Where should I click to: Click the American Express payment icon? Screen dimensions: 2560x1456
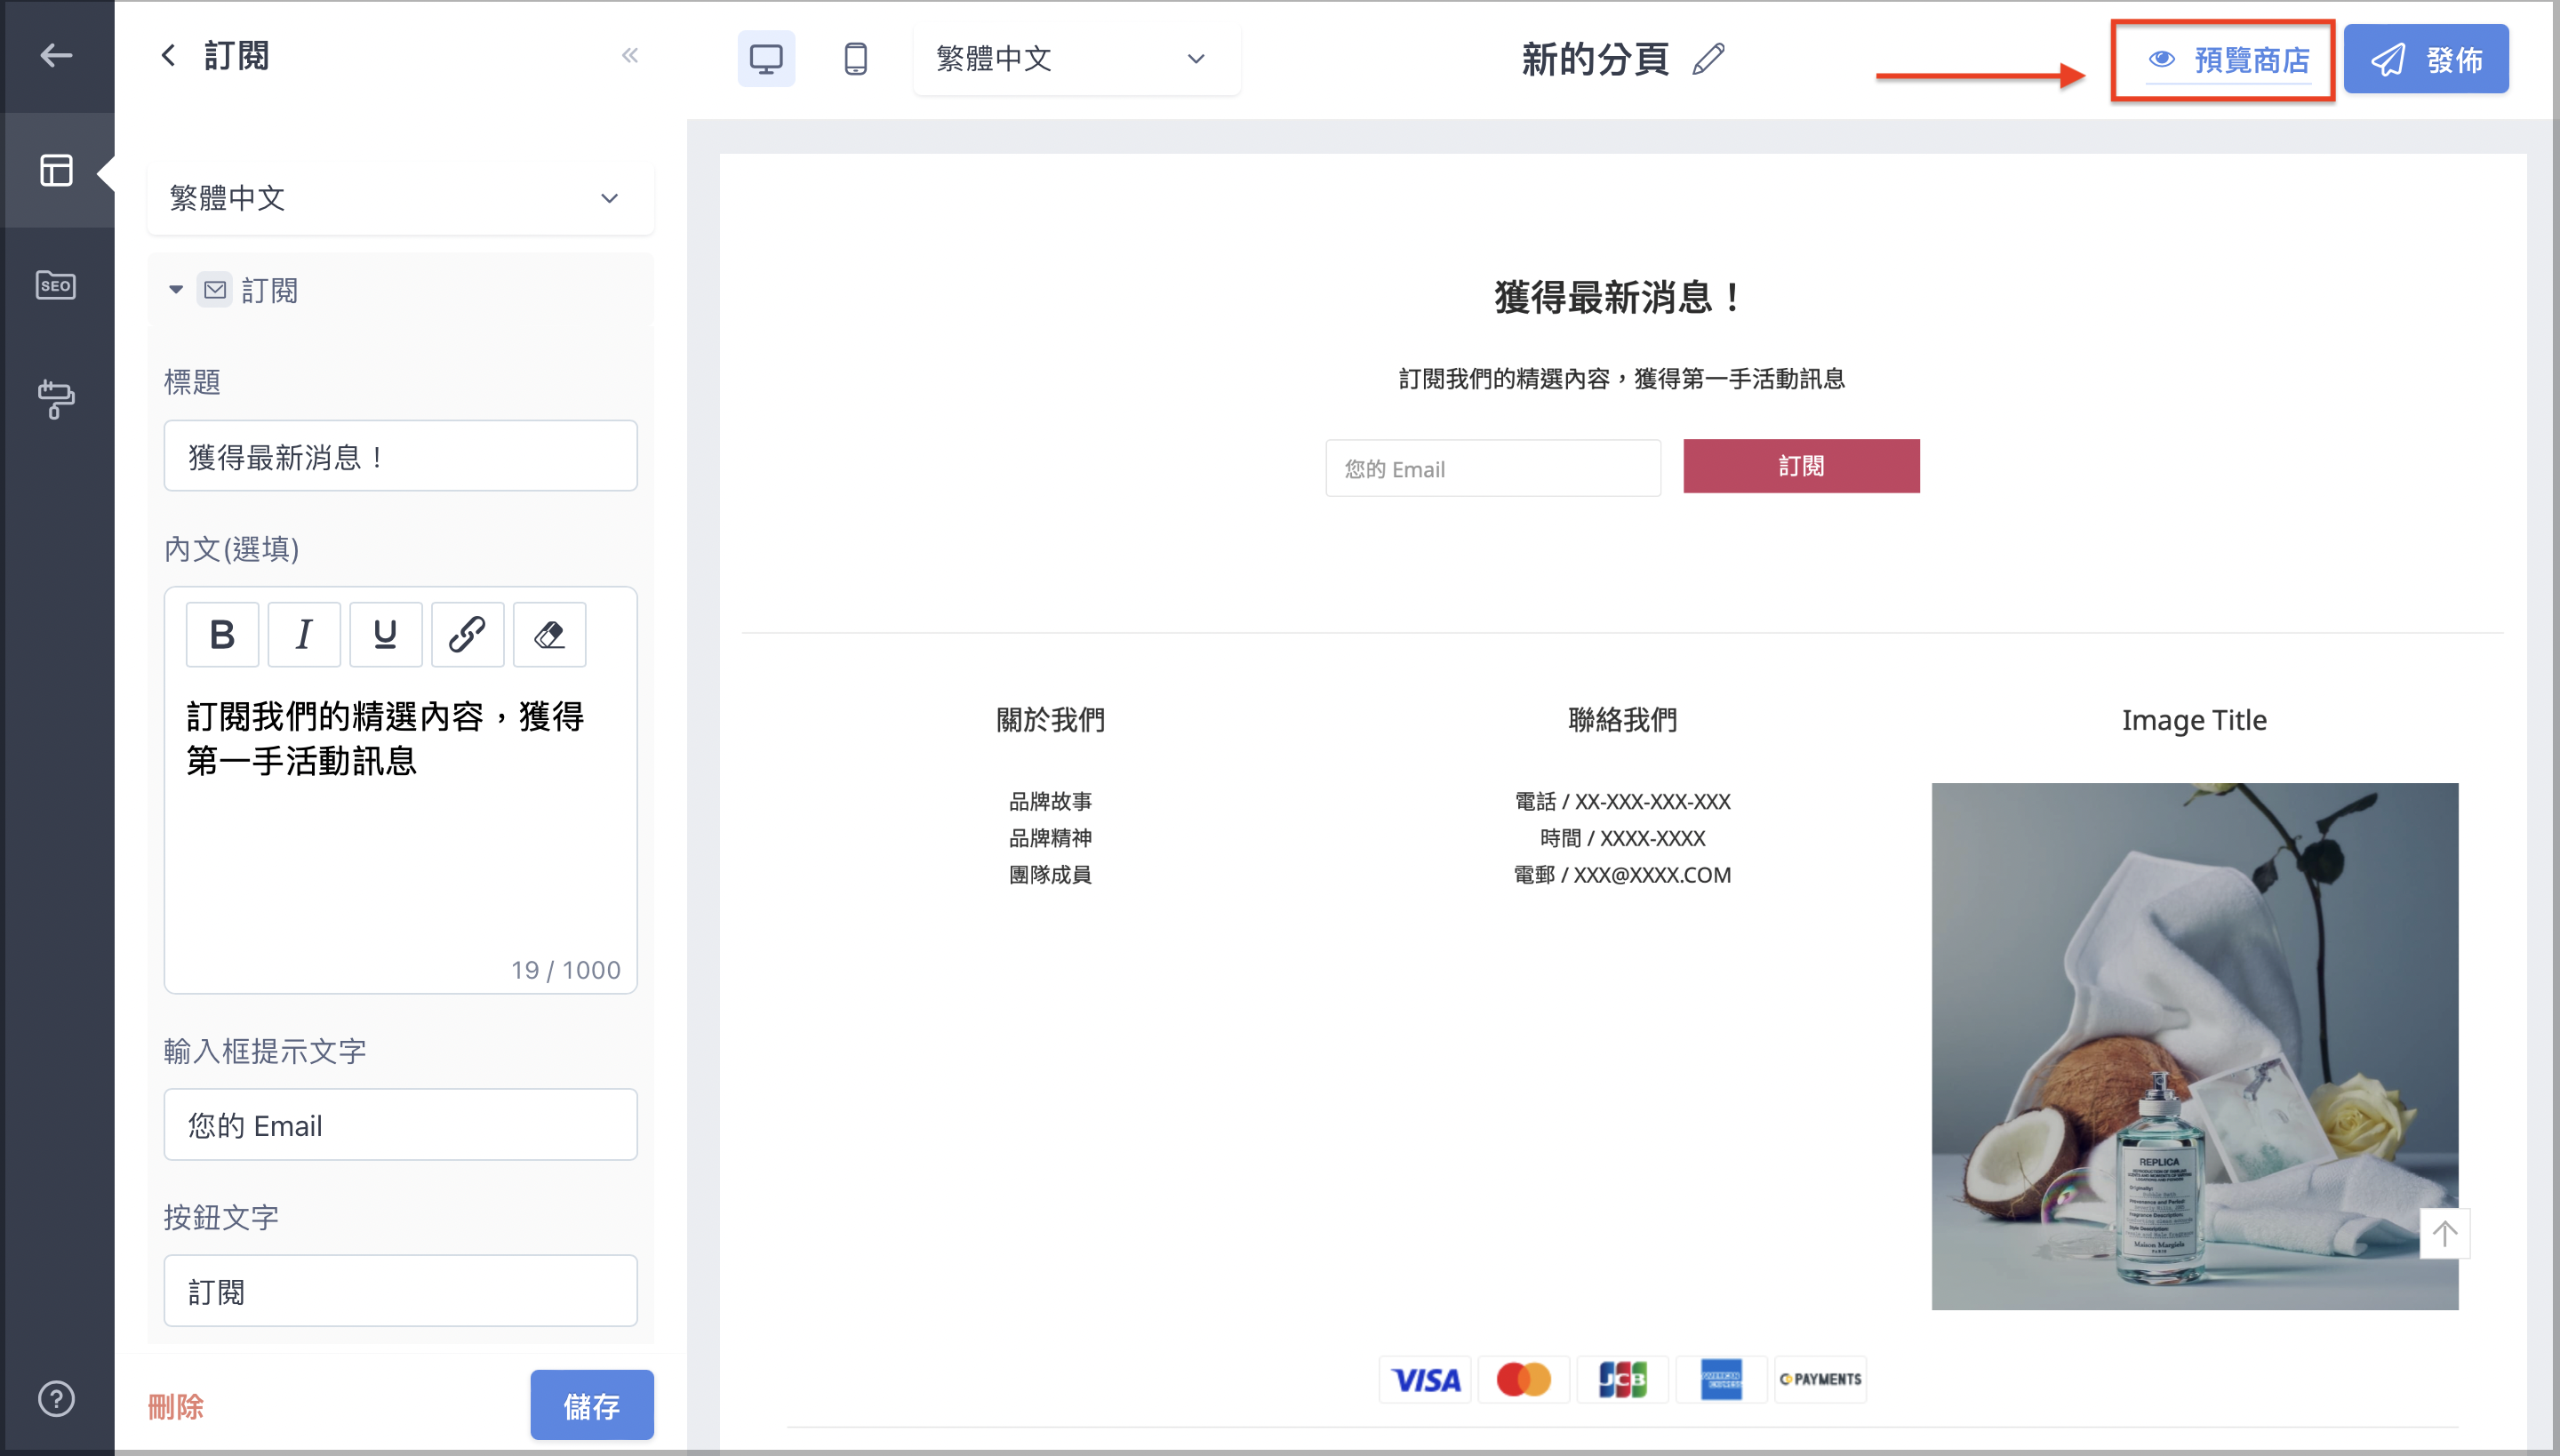1721,1380
